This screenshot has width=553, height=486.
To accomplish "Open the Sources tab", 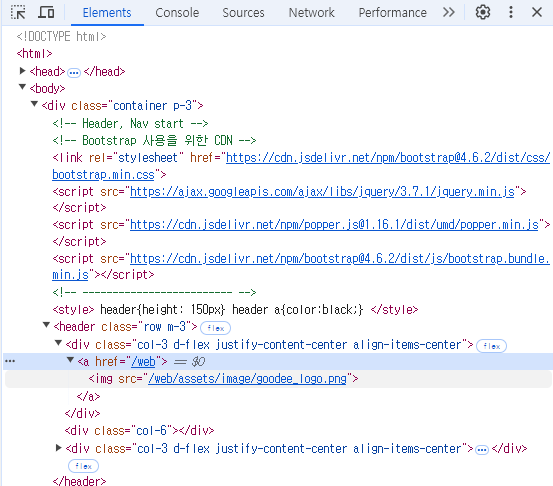I will coord(243,13).
